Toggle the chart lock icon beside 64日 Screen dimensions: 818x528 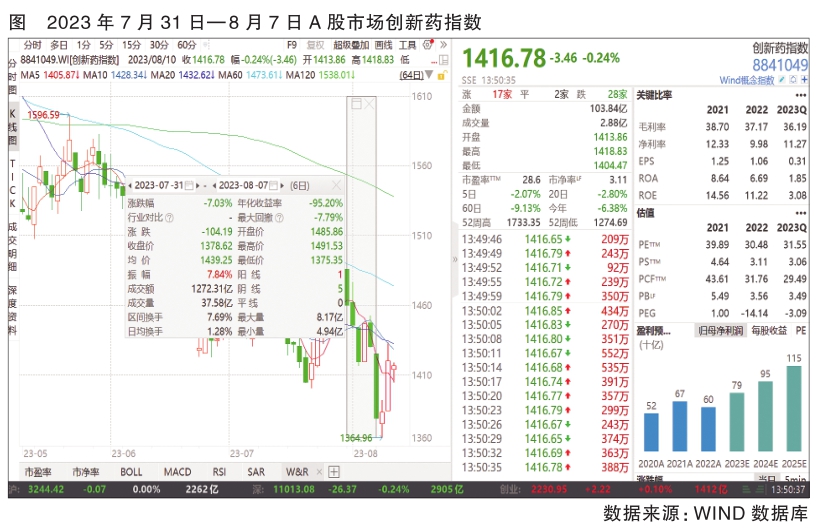pyautogui.click(x=441, y=76)
